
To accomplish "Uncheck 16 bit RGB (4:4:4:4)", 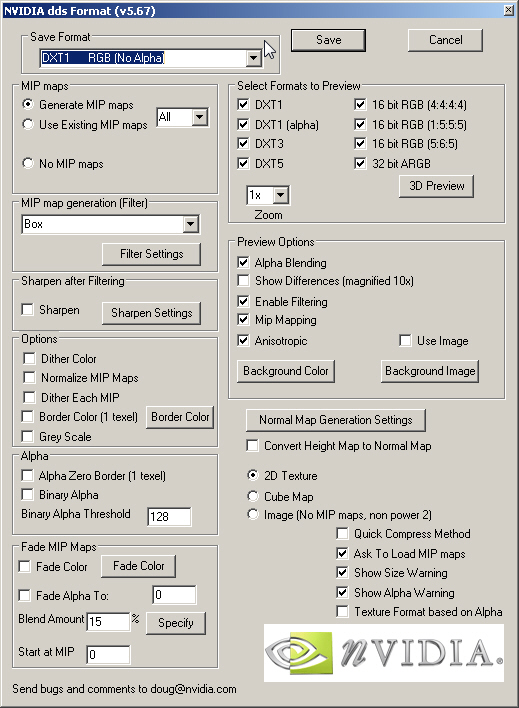I will point(360,104).
